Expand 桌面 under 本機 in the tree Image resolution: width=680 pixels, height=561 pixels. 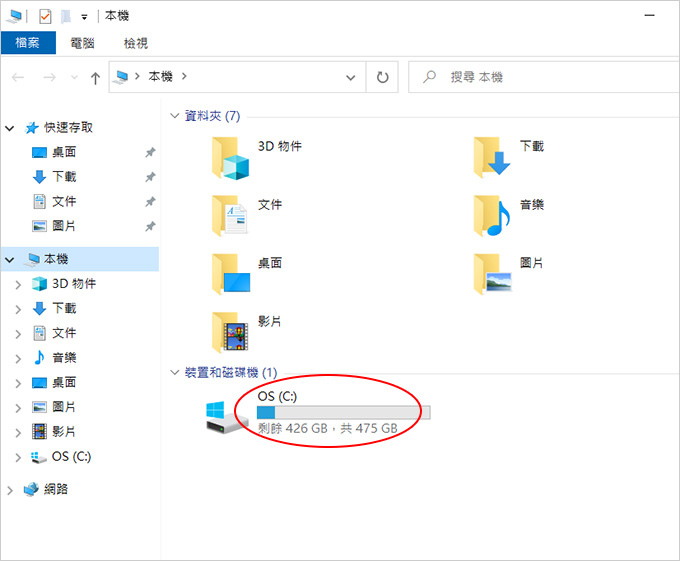[18, 384]
